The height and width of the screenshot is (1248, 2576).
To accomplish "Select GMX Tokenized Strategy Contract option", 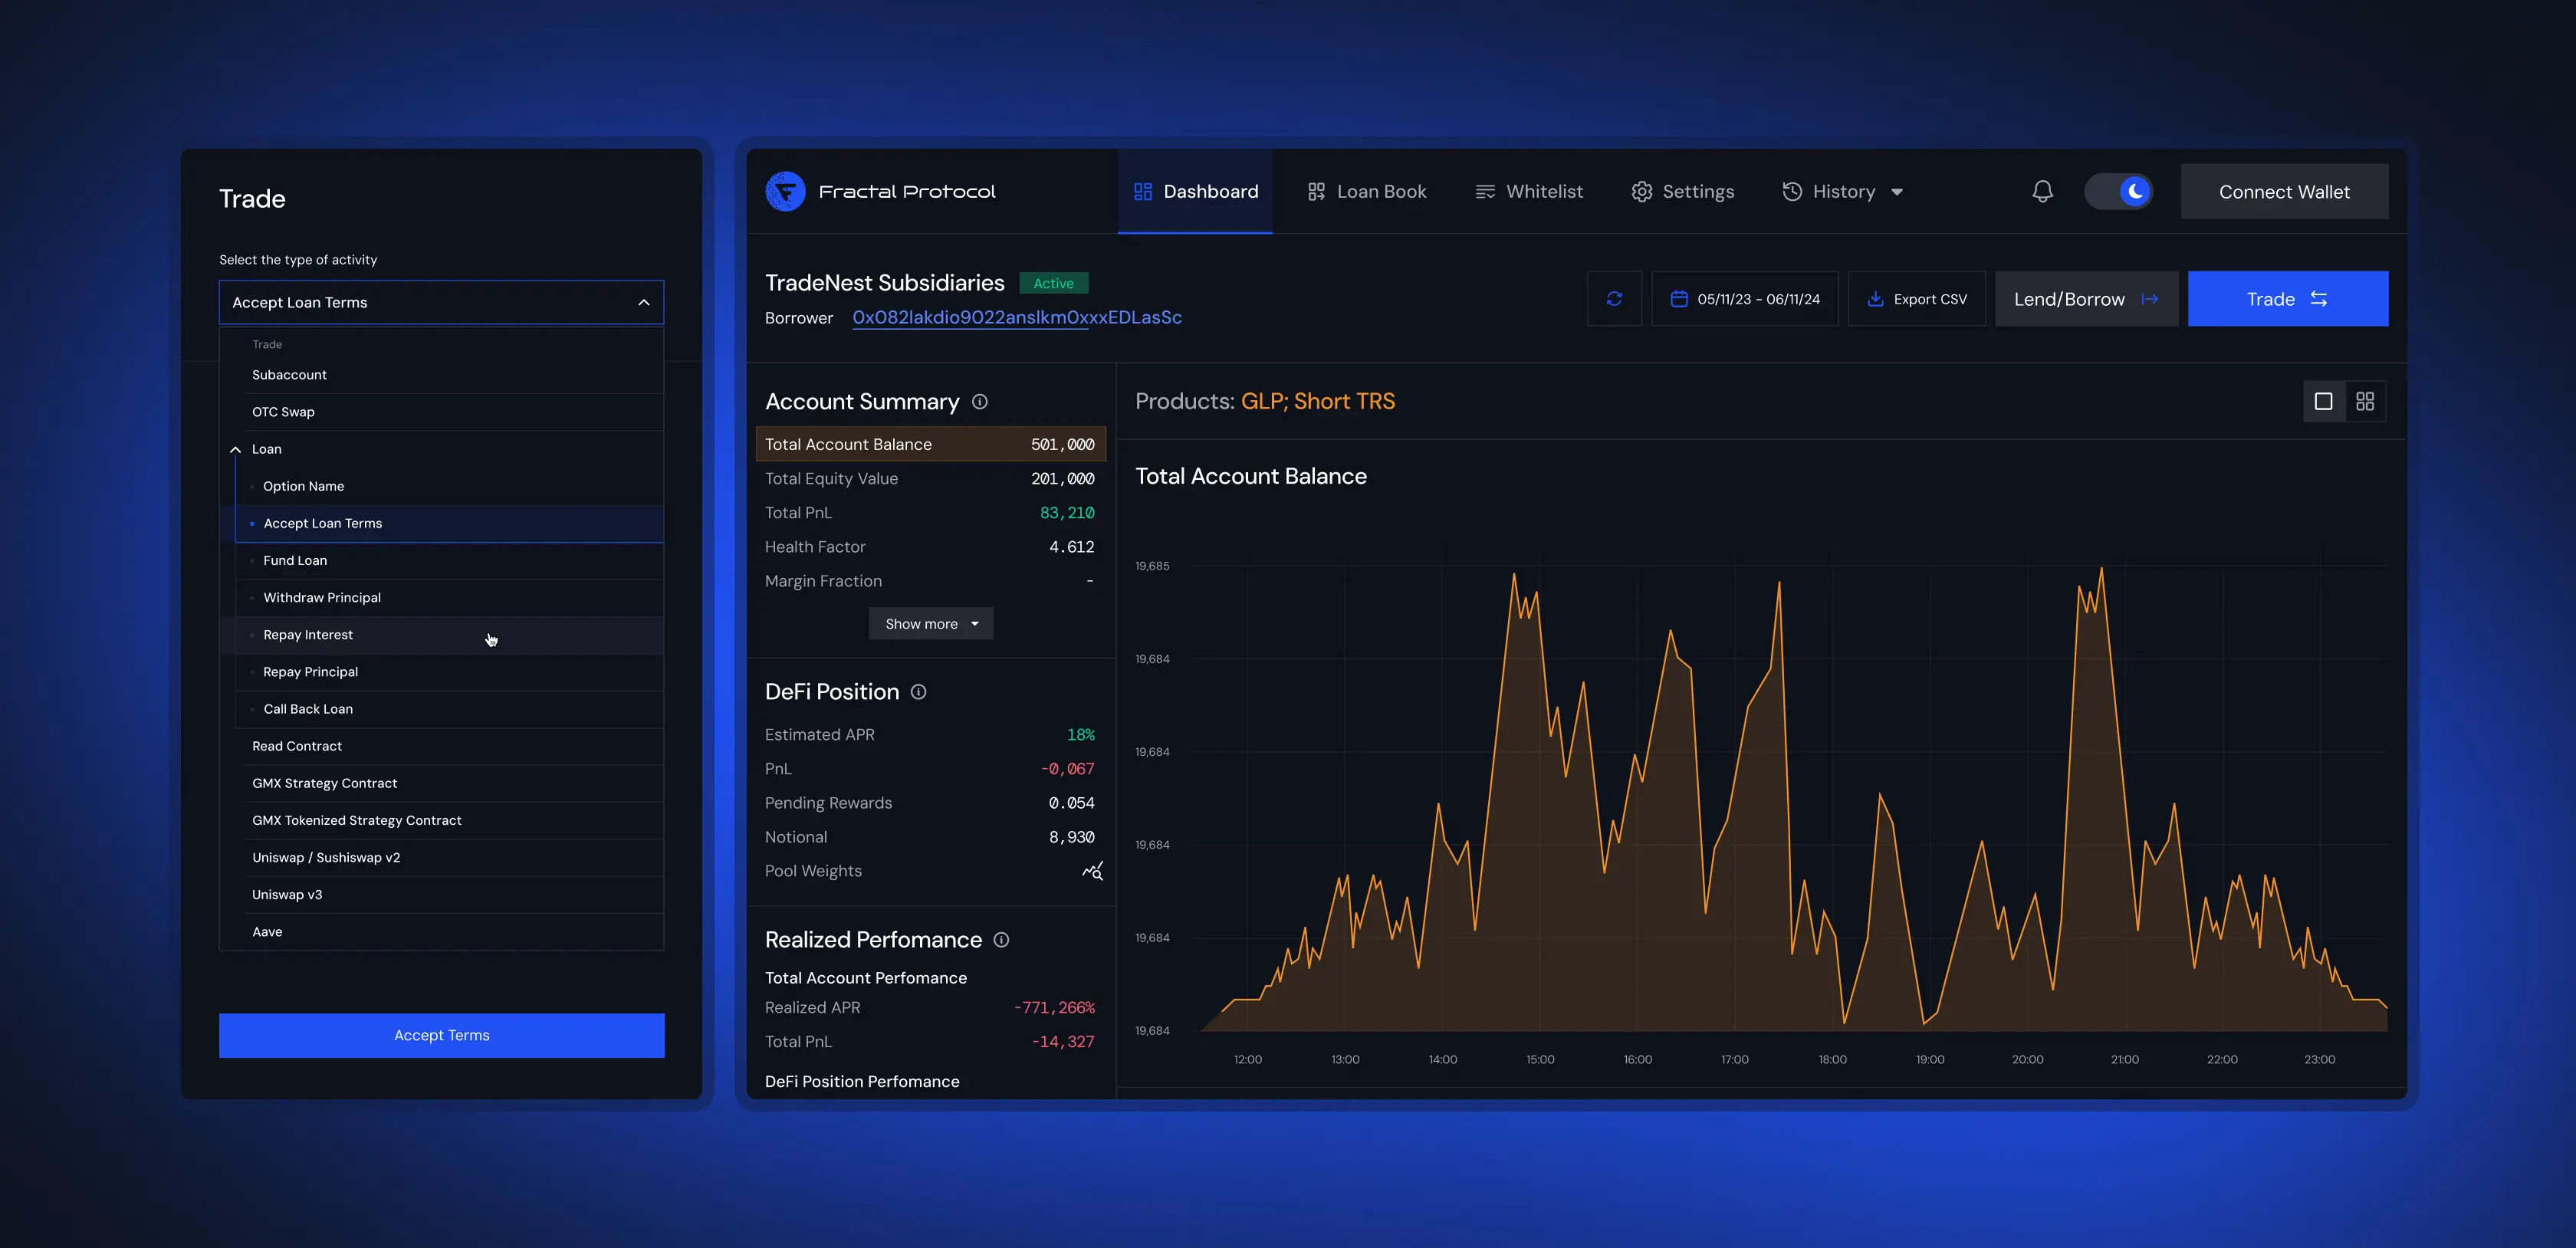I will pyautogui.click(x=441, y=820).
